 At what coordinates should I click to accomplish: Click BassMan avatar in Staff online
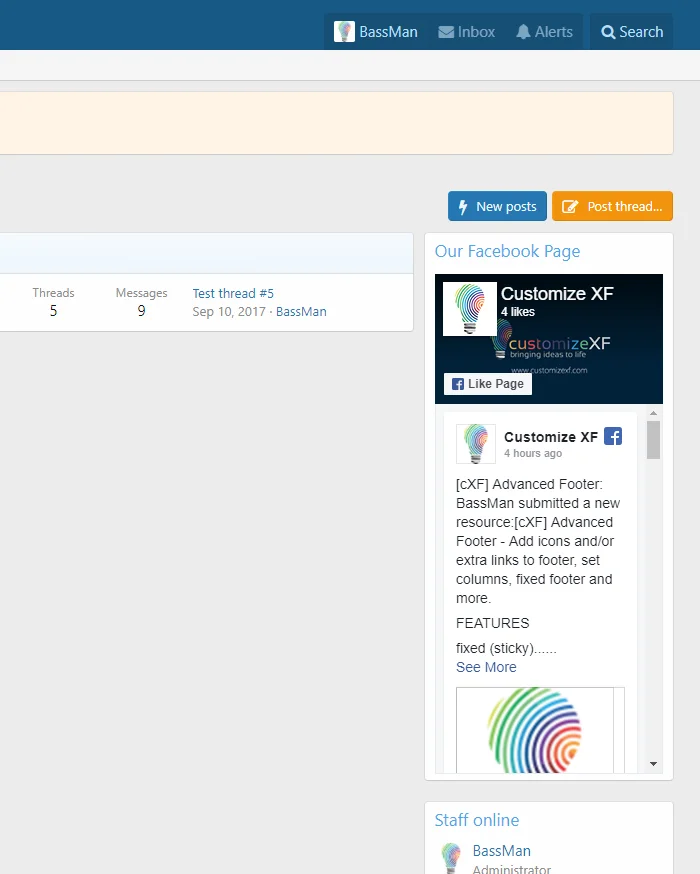452,858
